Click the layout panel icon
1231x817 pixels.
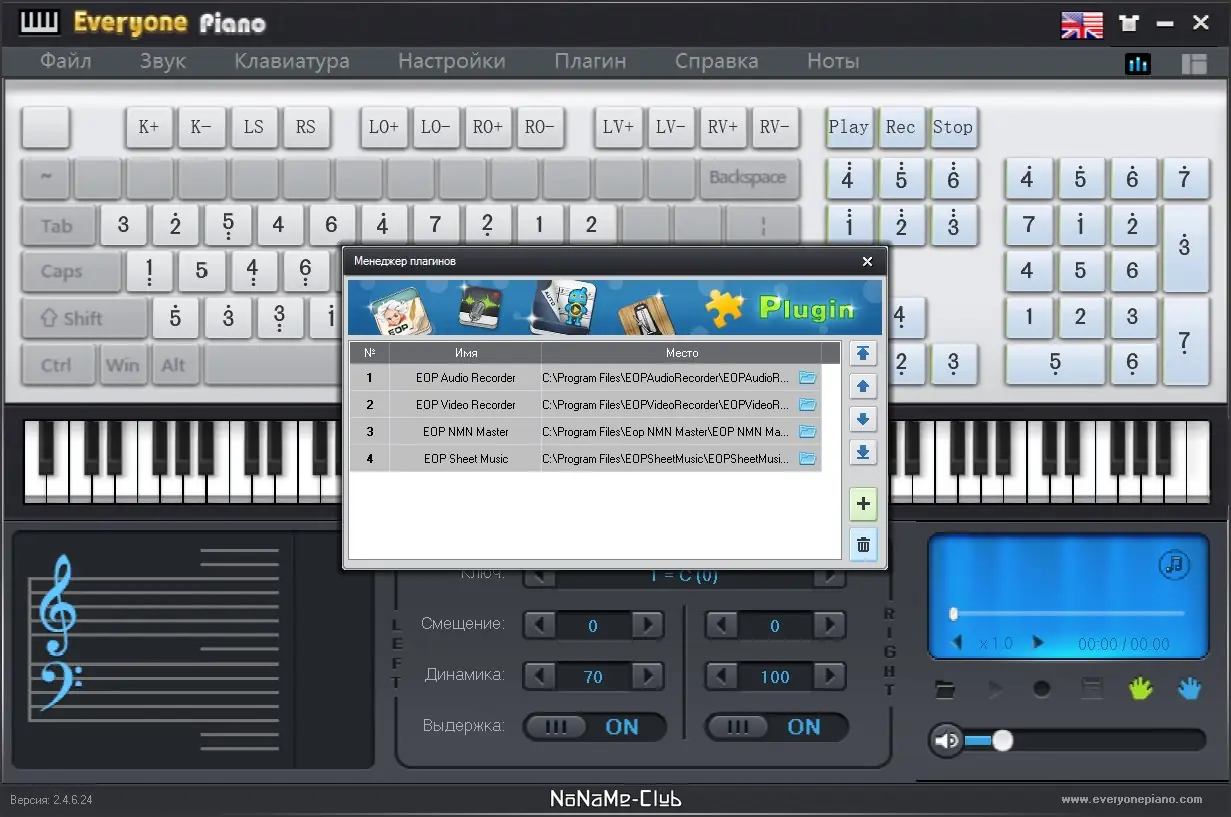[x=1194, y=64]
